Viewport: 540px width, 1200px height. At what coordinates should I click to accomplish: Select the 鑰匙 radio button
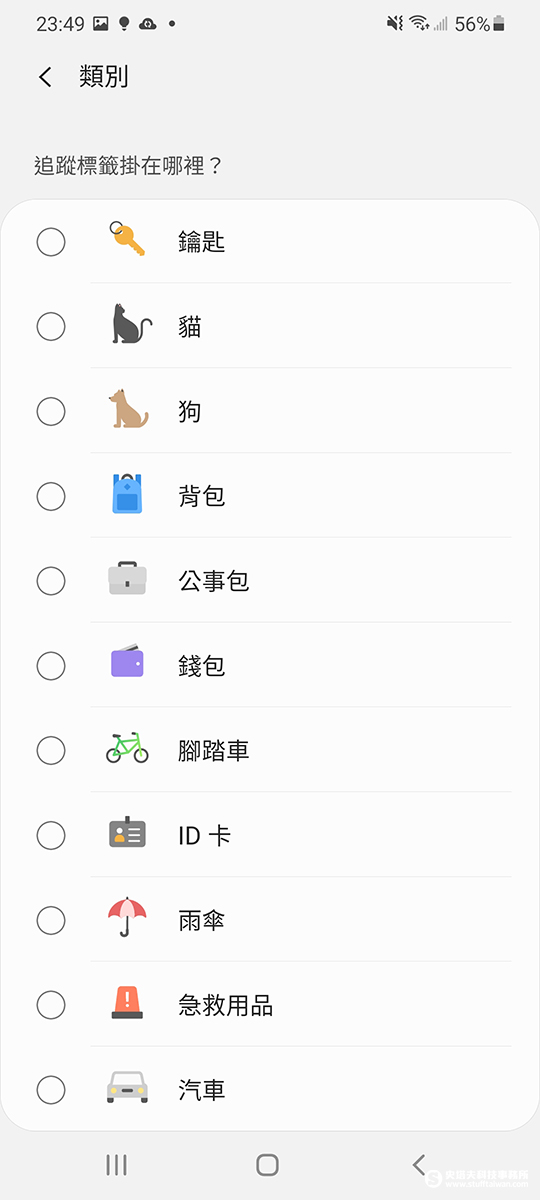[x=51, y=242]
